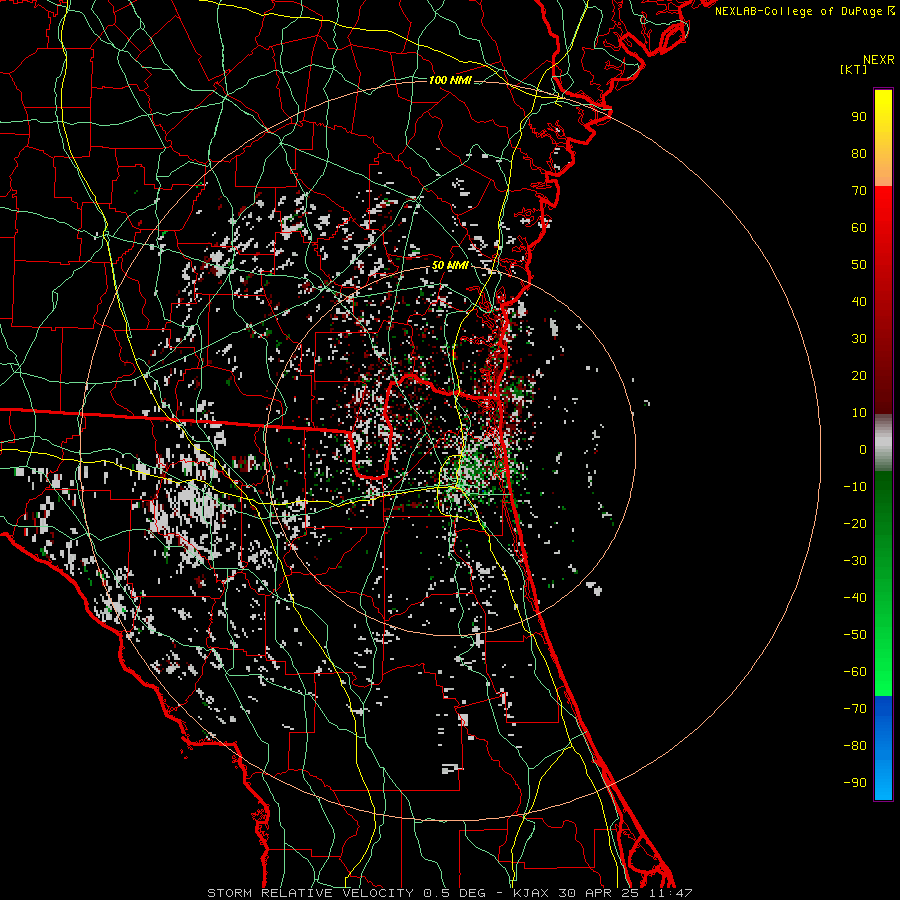The image size is (900, 900).
Task: Click the -60 scale value
Action: point(855,672)
